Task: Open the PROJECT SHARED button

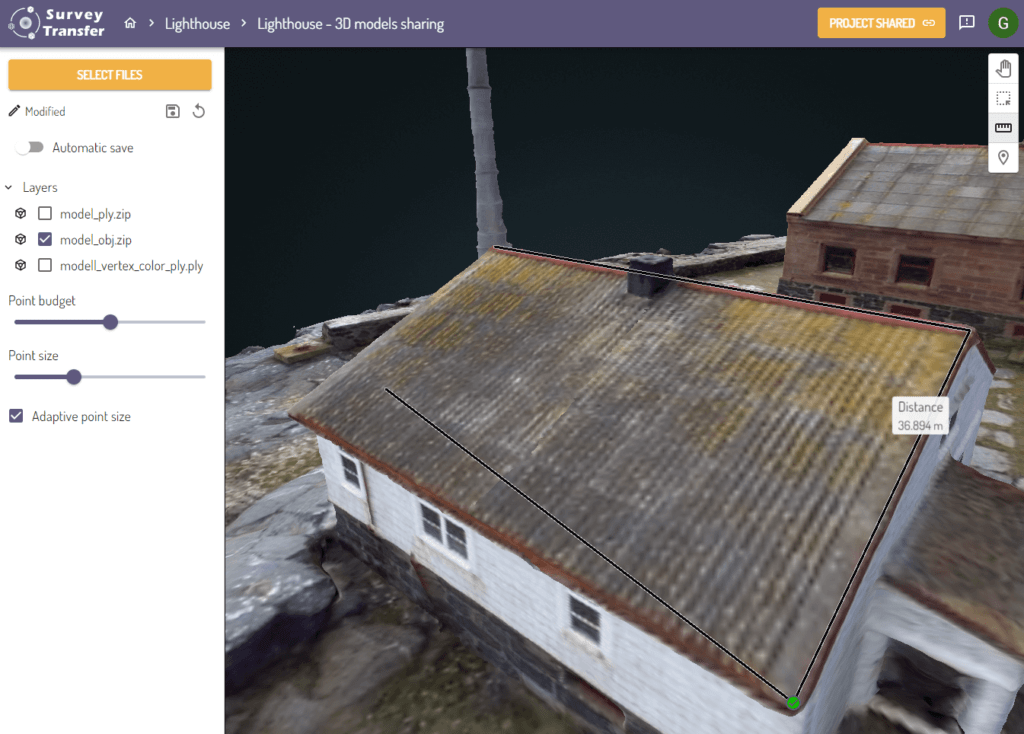Action: (881, 22)
